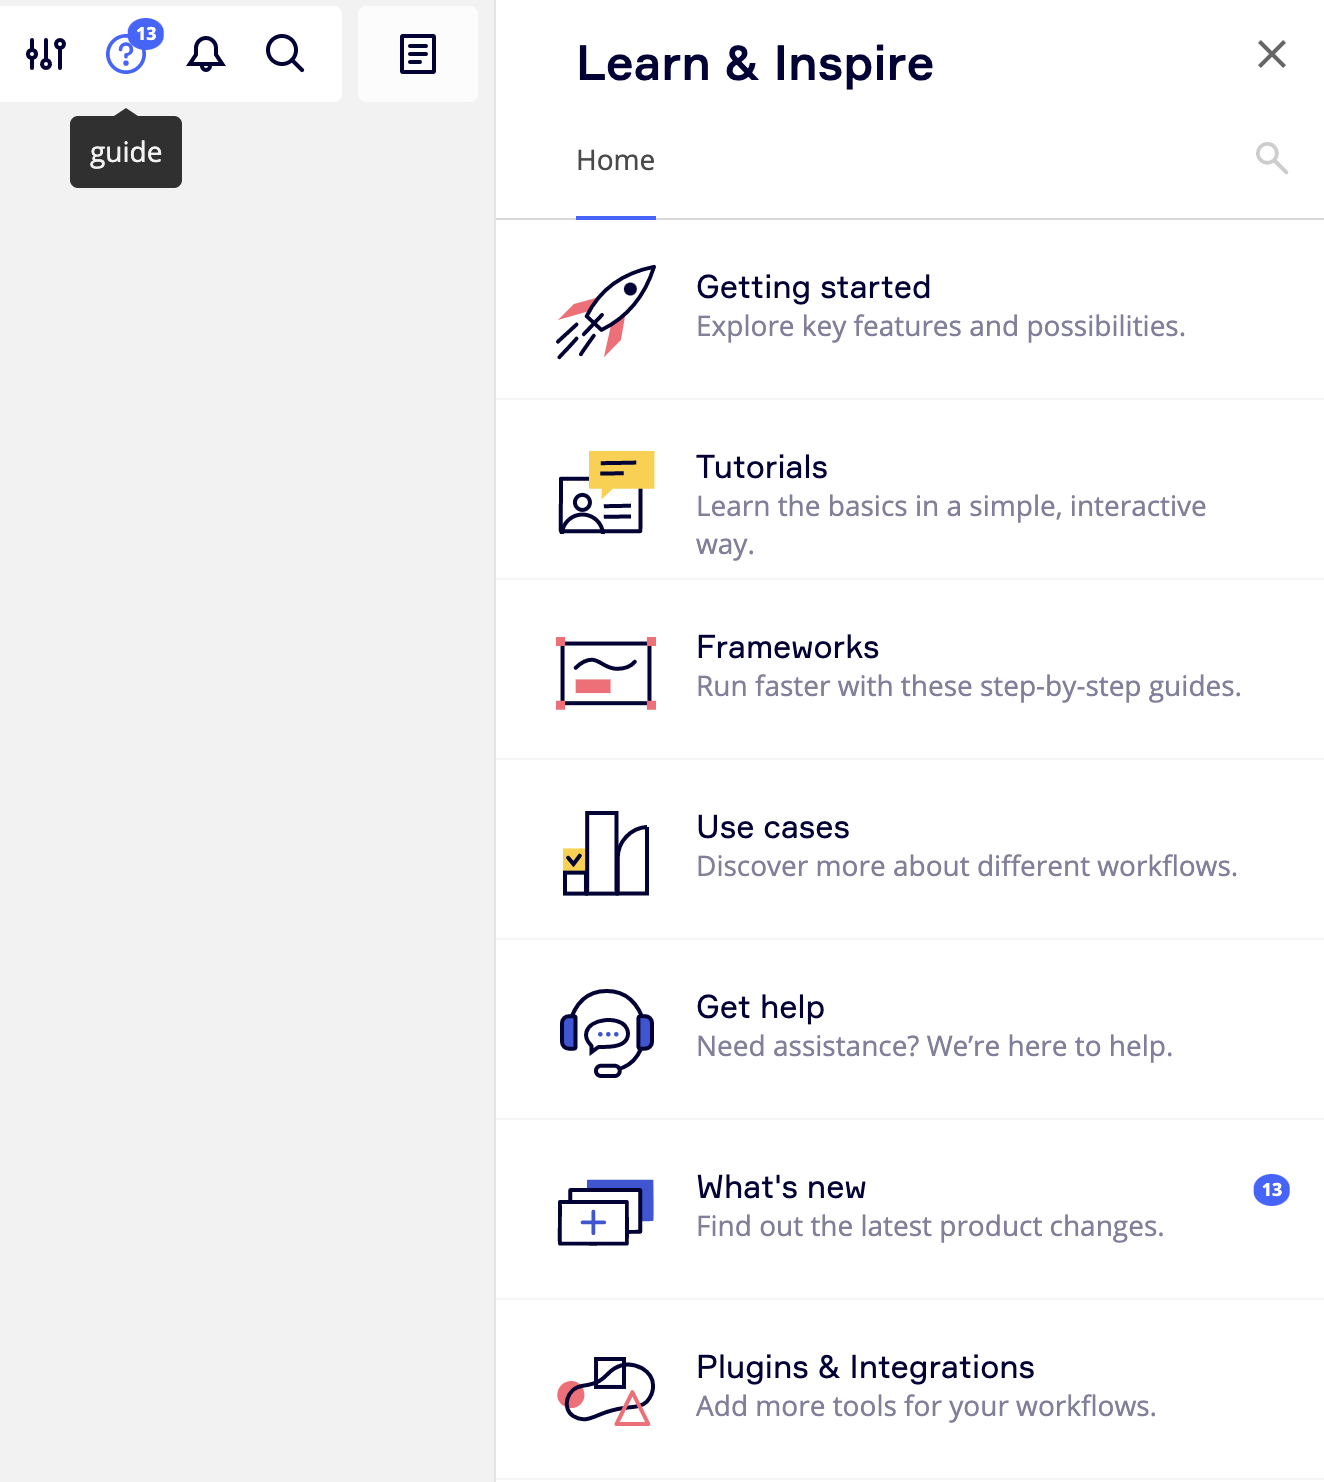The image size is (1324, 1482).
Task: Close the Learn & Inspire panel
Action: (x=1271, y=54)
